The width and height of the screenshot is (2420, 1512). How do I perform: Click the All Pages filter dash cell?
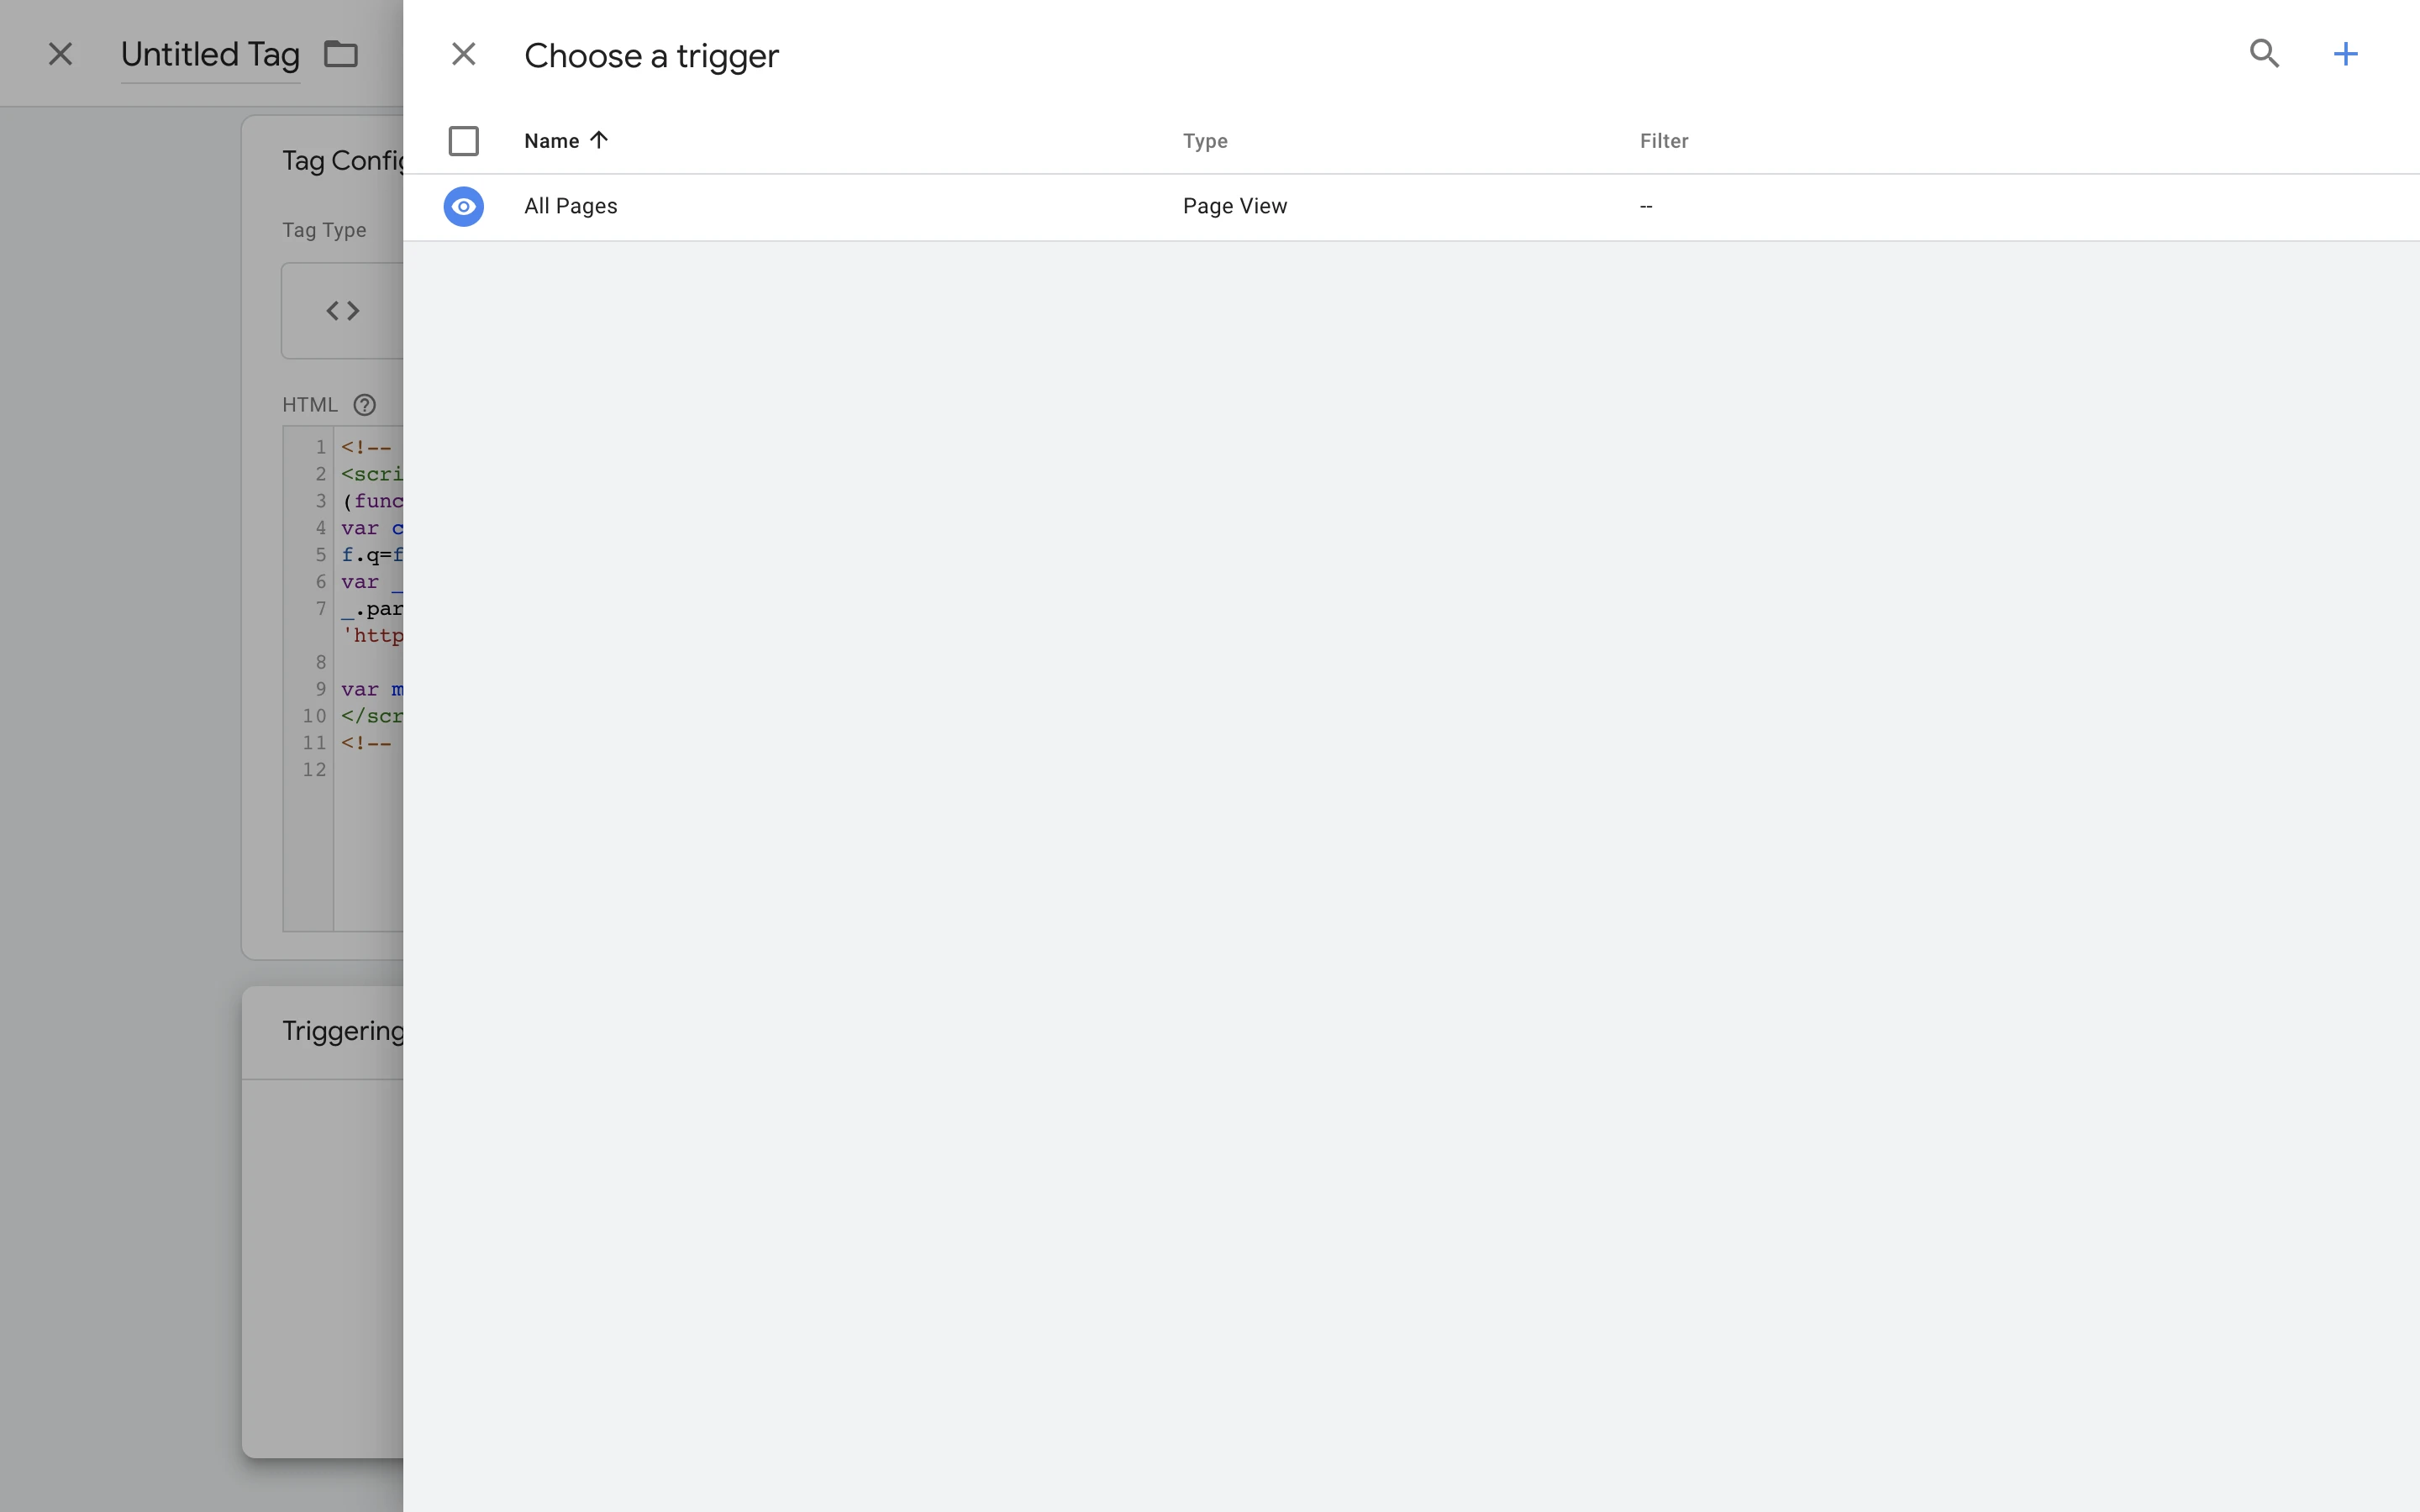1646,206
